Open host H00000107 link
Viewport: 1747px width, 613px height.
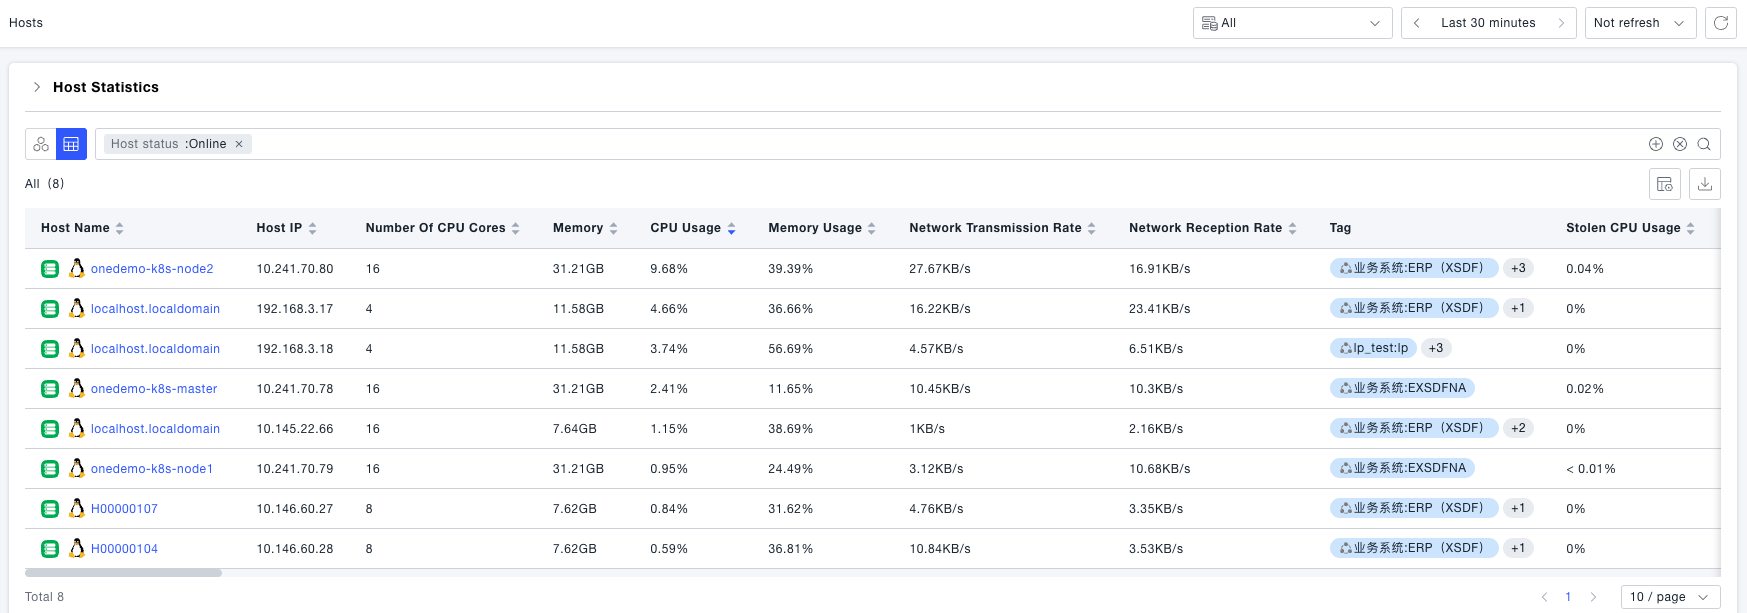124,509
